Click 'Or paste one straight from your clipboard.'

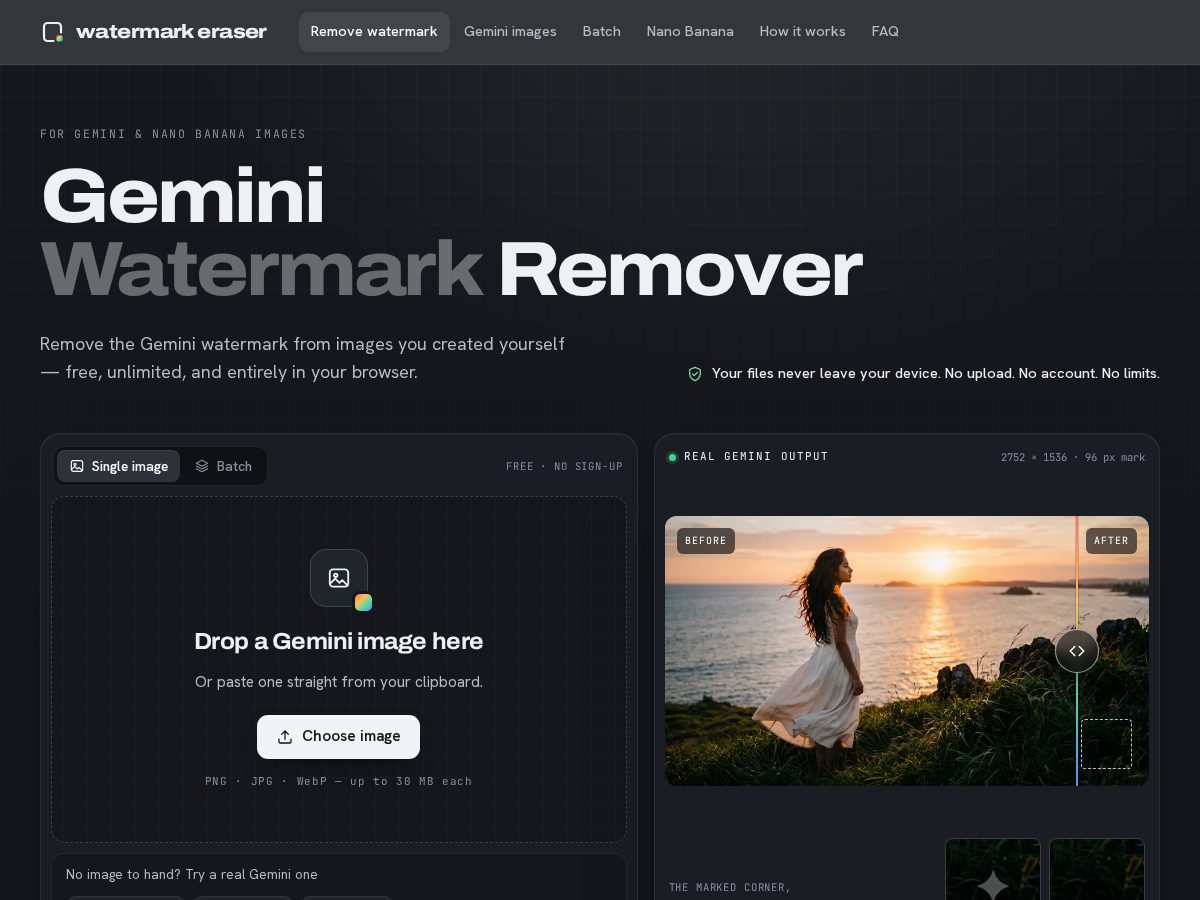pos(339,682)
